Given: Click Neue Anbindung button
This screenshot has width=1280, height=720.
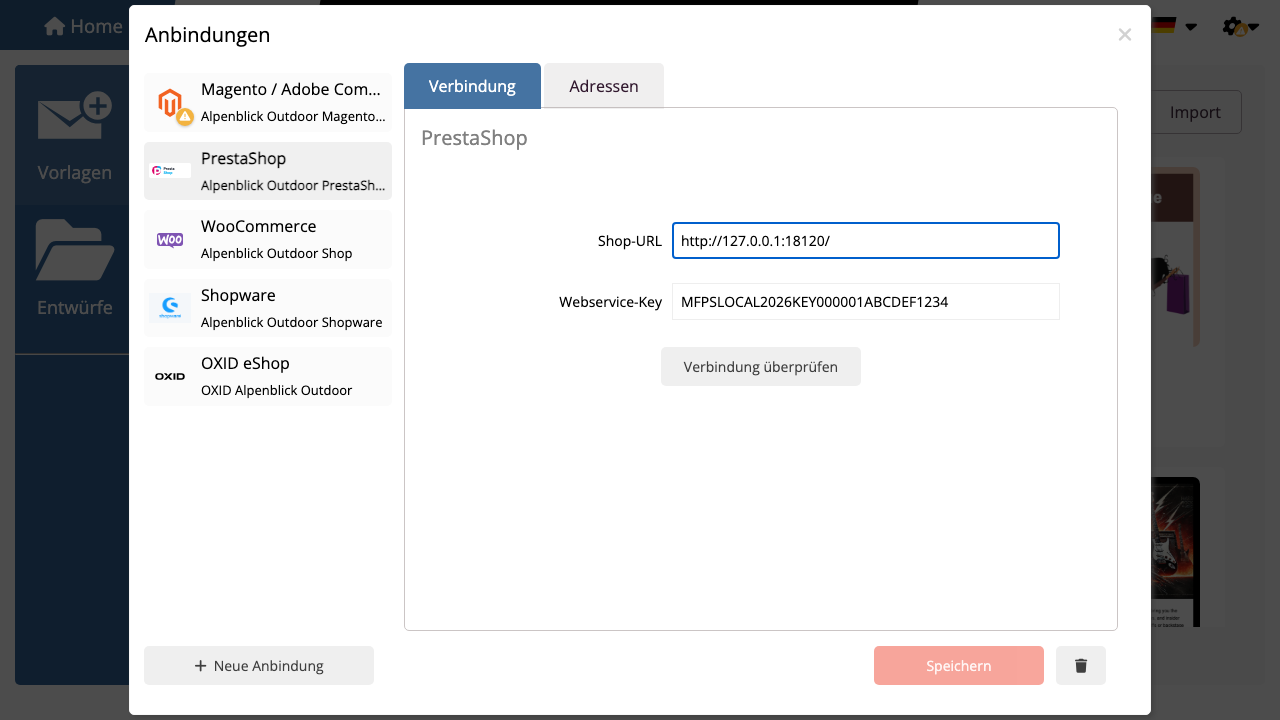Looking at the screenshot, I should pos(259,665).
